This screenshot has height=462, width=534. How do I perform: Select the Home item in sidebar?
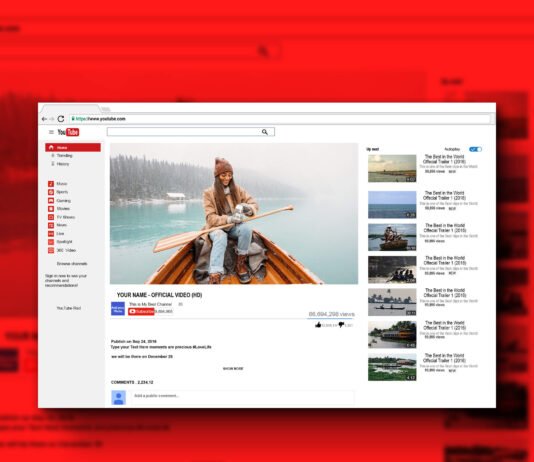pos(73,147)
